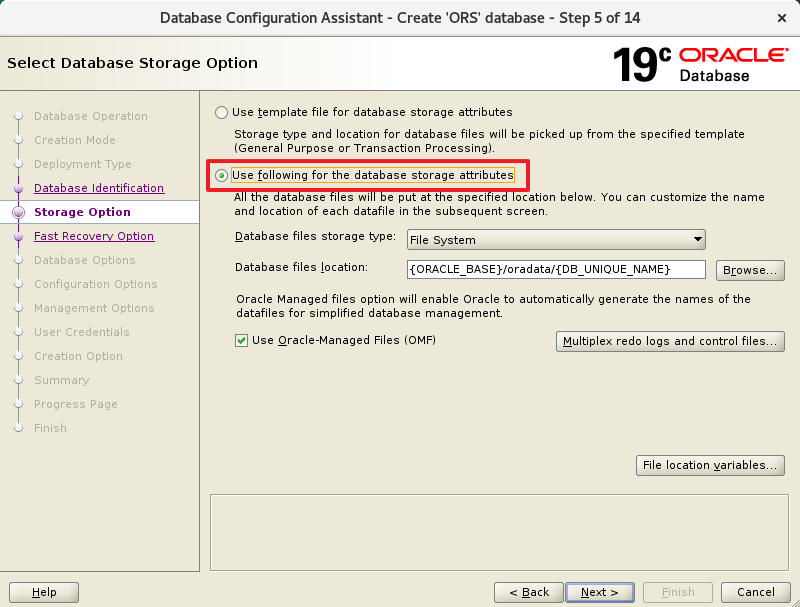Click 'Configuration Options' step label

pyautogui.click(x=95, y=284)
